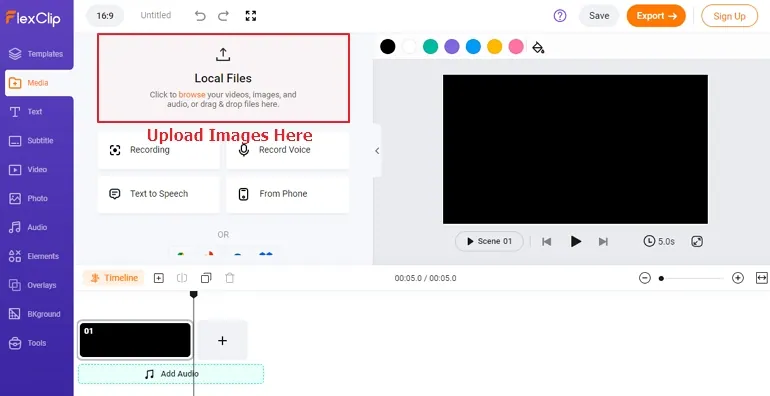770x396 pixels.
Task: Open fullscreen preview under the canvas
Action: pos(697,241)
